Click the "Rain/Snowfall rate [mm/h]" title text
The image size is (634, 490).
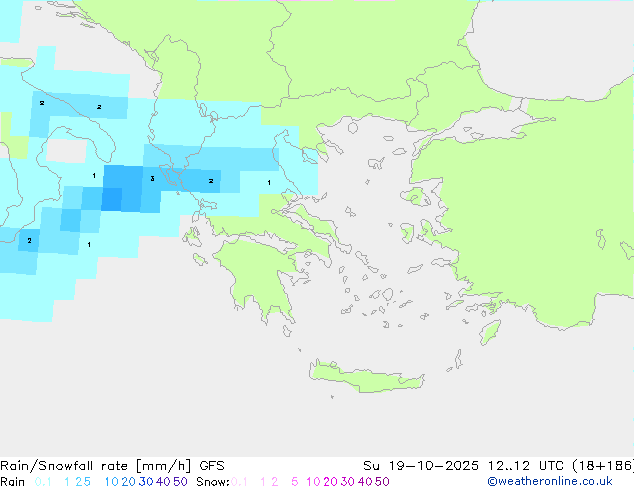point(95,466)
